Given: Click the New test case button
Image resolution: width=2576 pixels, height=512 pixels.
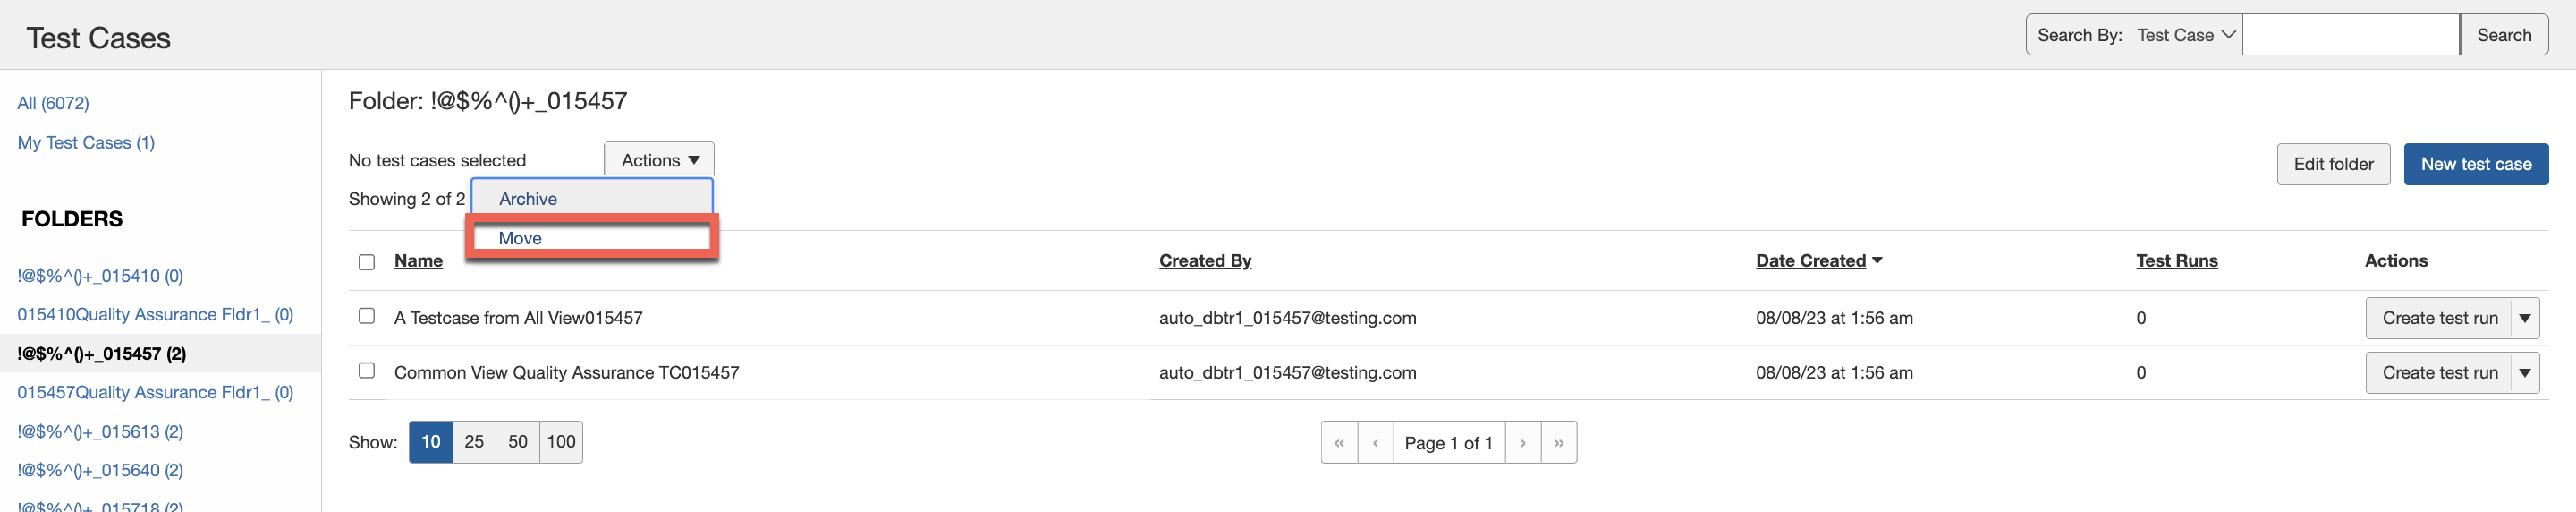Looking at the screenshot, I should pyautogui.click(x=2475, y=164).
